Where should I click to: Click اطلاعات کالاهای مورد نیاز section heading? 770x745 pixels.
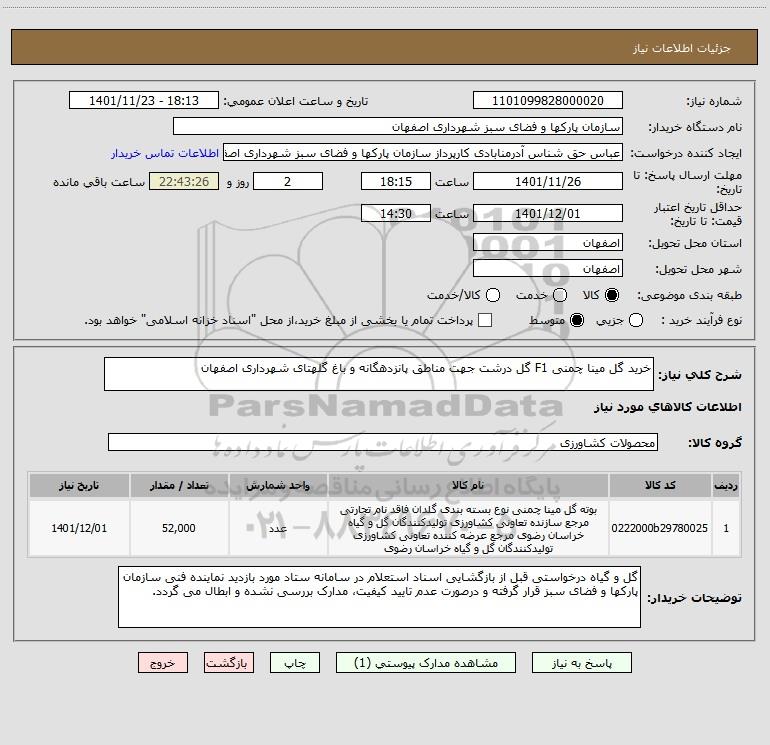[x=667, y=407]
